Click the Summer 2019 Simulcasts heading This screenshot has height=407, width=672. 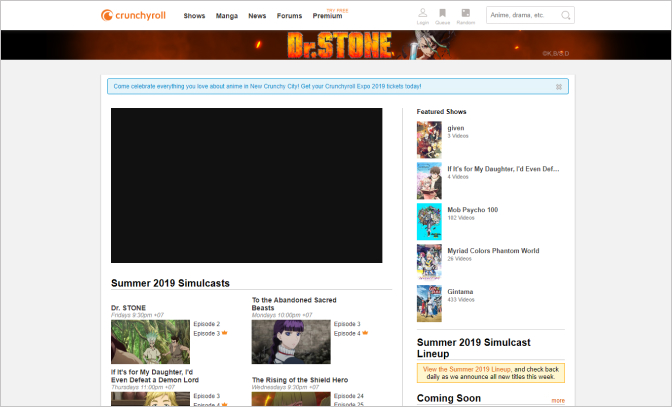point(170,283)
